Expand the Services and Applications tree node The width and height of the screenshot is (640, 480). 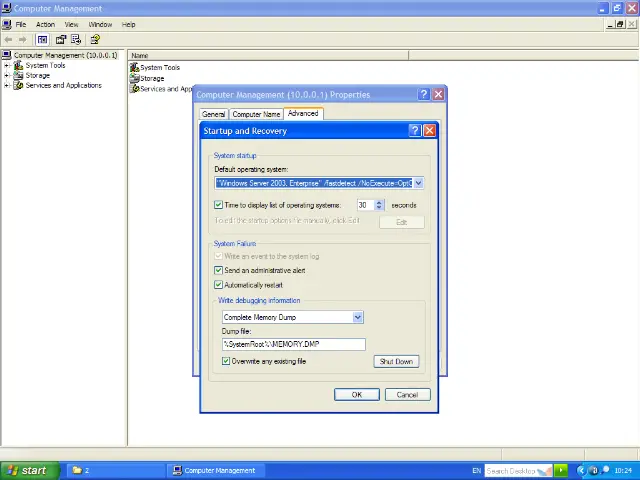(6, 85)
